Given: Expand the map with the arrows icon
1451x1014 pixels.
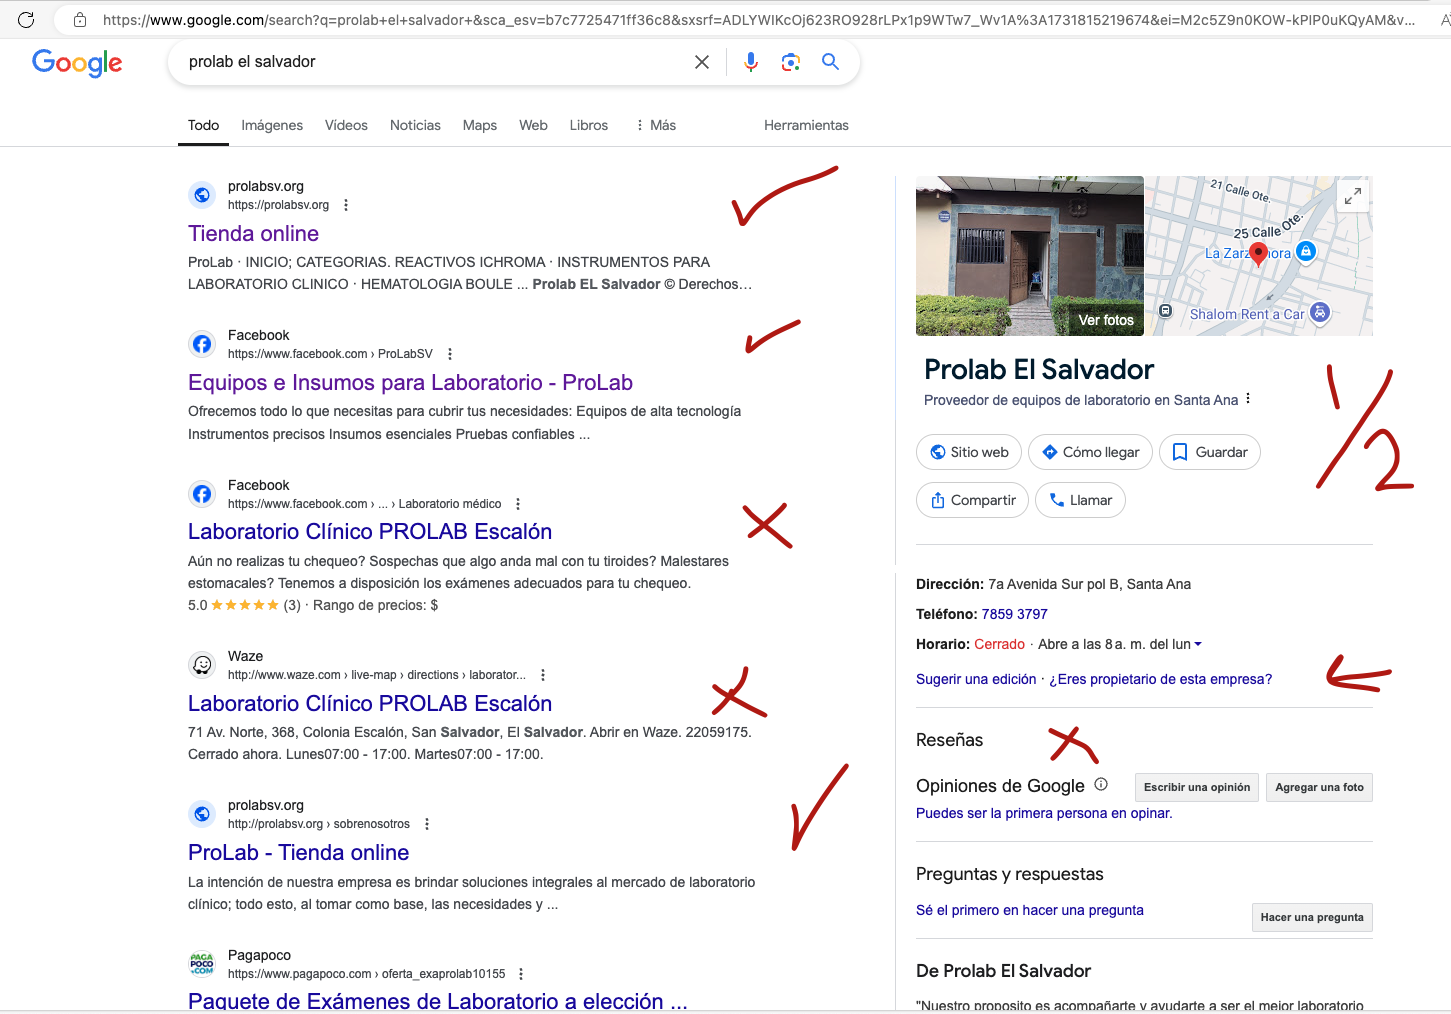Looking at the screenshot, I should pos(1353,196).
